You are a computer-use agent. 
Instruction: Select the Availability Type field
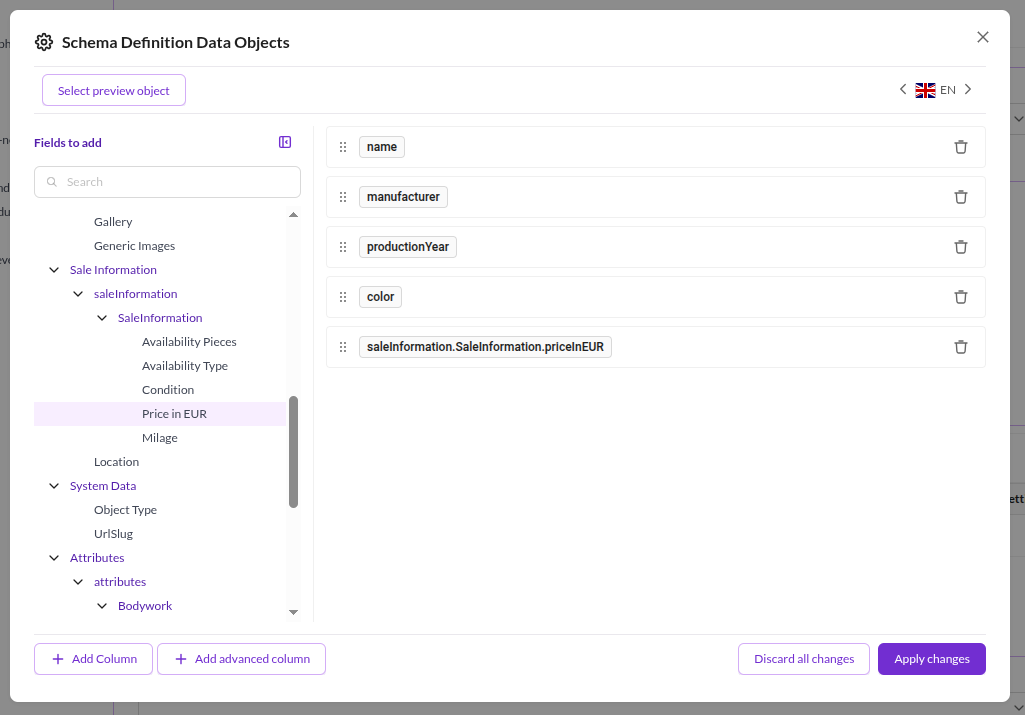pos(184,366)
